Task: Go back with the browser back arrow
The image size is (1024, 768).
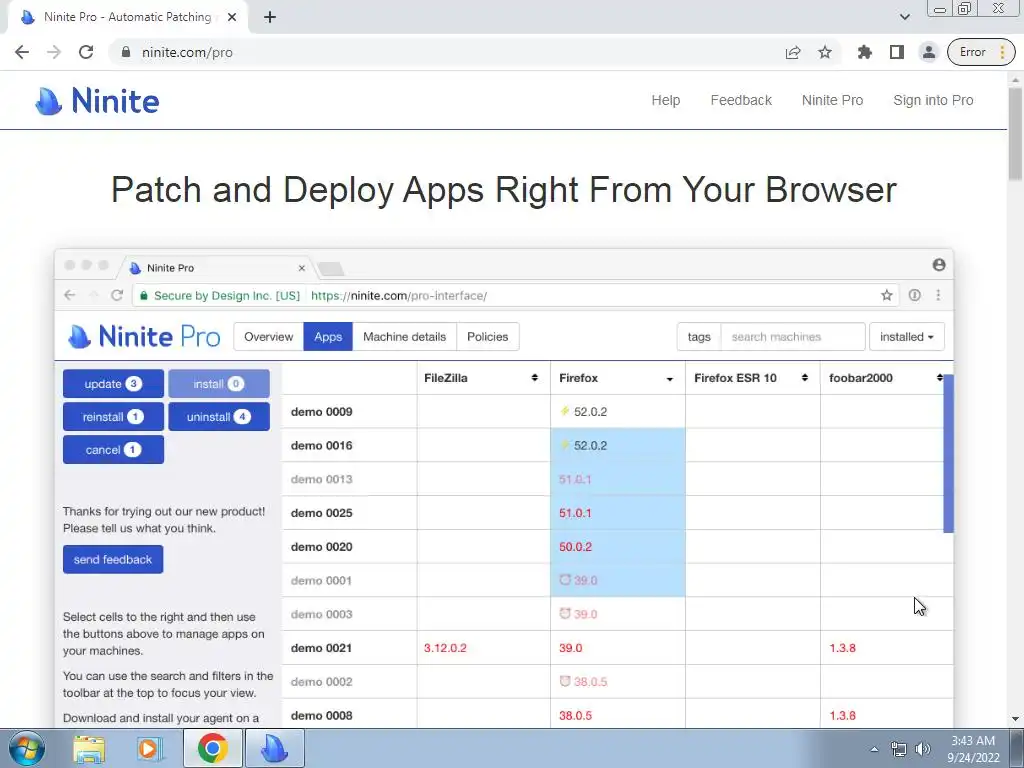Action: click(22, 52)
